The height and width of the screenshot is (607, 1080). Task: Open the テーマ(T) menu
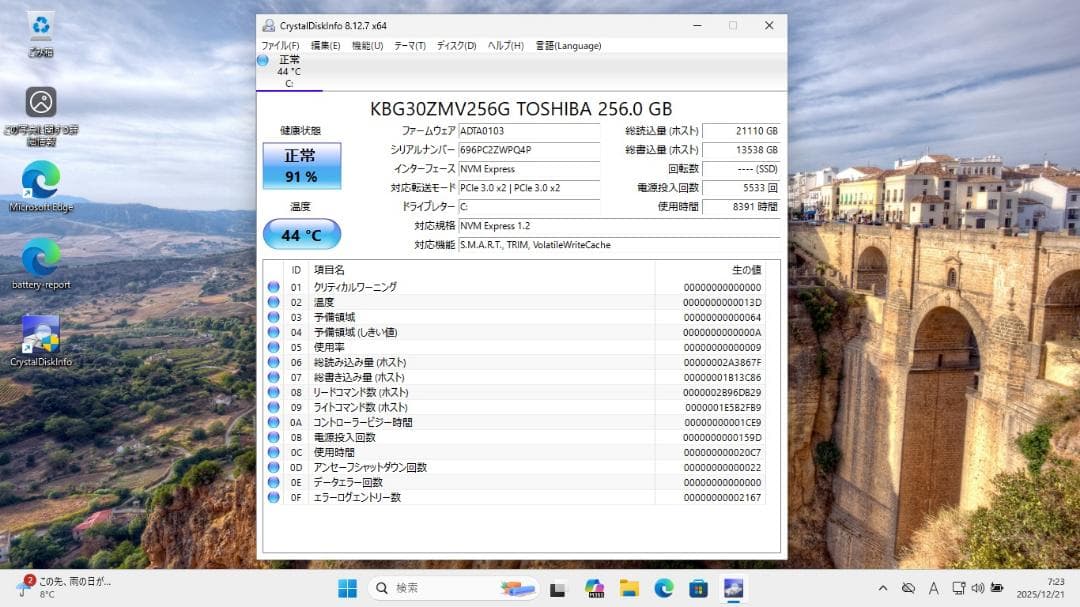[x=407, y=45]
